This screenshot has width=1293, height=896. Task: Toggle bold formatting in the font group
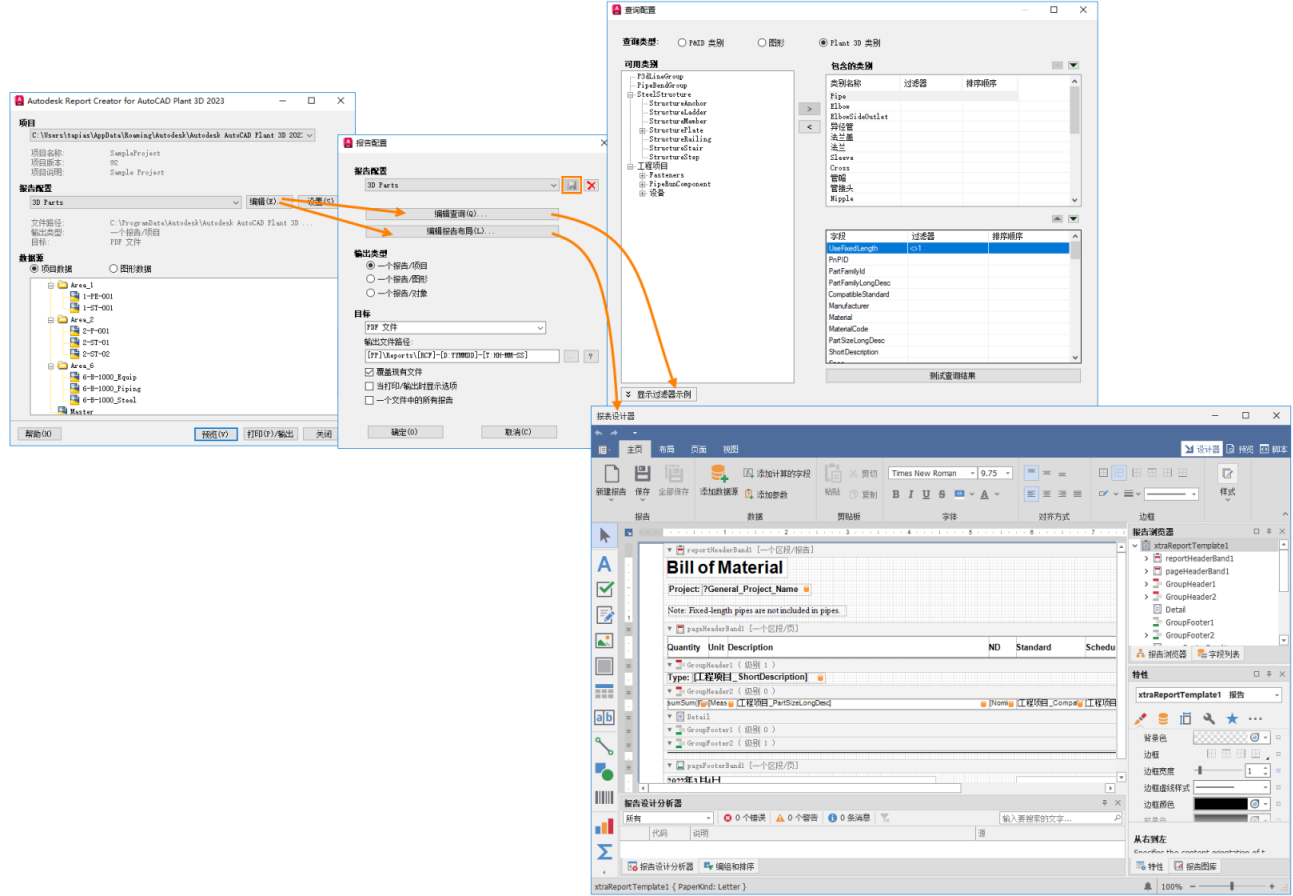[x=896, y=494]
